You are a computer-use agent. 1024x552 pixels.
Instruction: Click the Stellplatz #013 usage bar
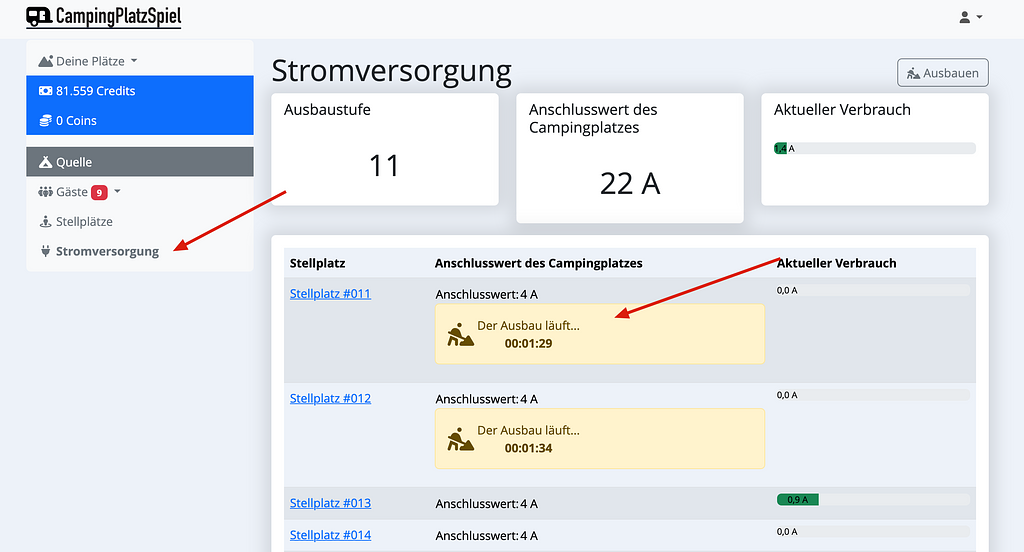[x=872, y=499]
